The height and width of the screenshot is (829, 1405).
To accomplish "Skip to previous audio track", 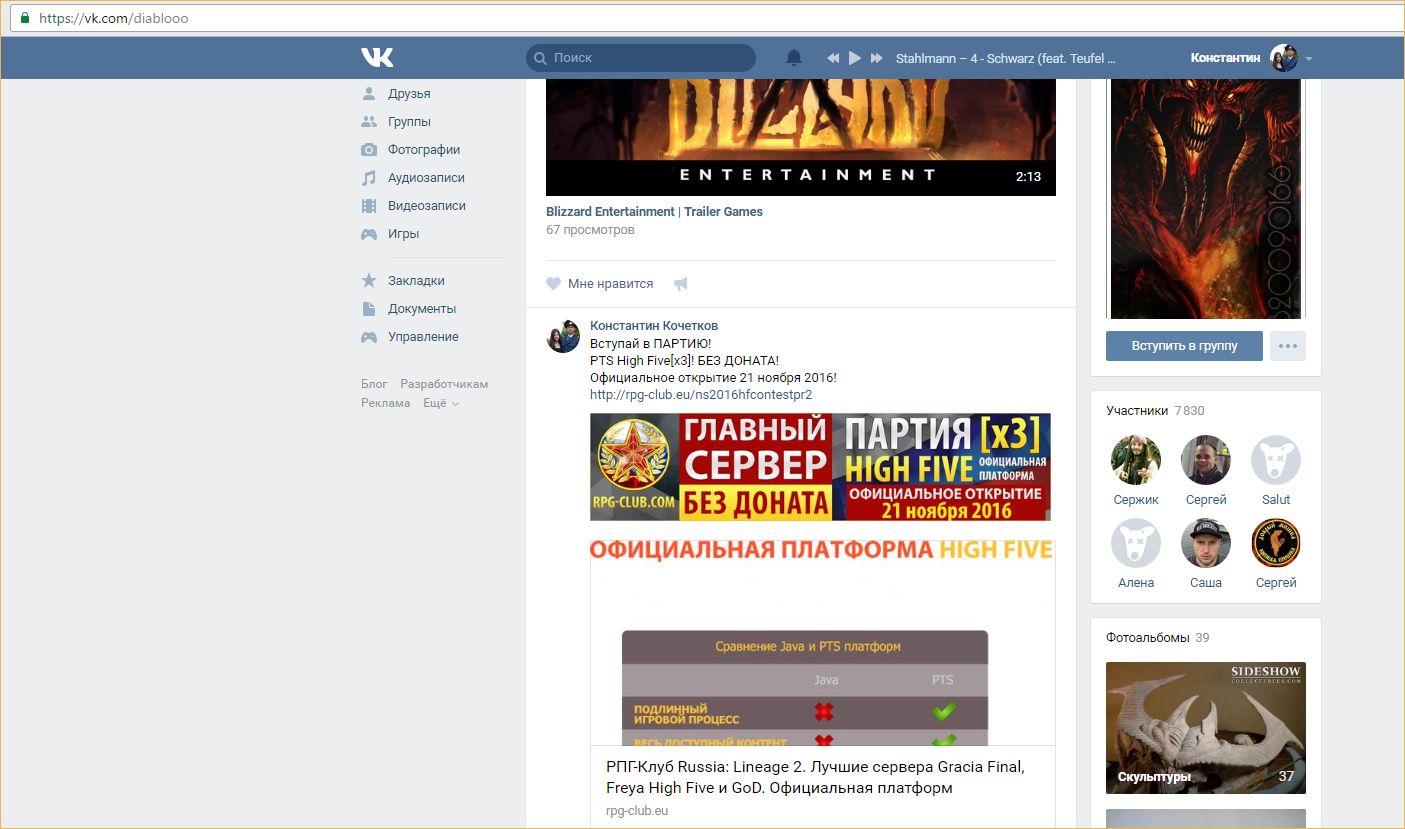I will click(833, 58).
